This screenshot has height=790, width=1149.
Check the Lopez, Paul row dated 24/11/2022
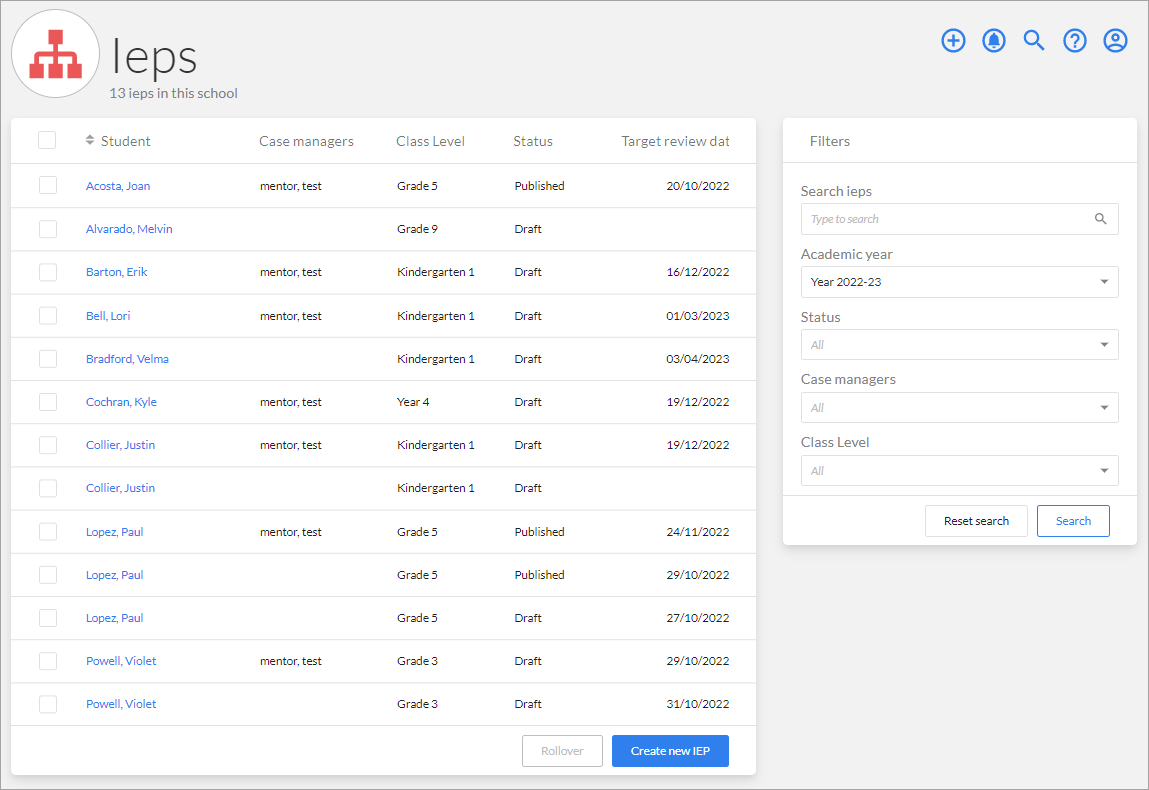click(x=48, y=532)
